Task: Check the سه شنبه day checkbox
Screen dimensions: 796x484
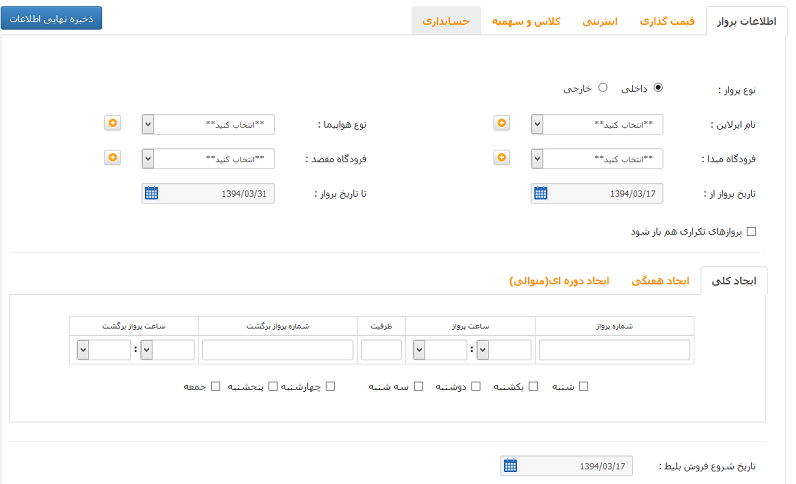Action: point(418,386)
